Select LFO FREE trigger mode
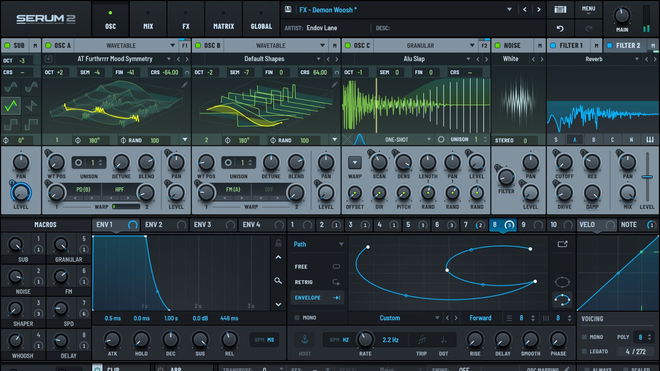The width and height of the screenshot is (660, 371). pyautogui.click(x=317, y=267)
